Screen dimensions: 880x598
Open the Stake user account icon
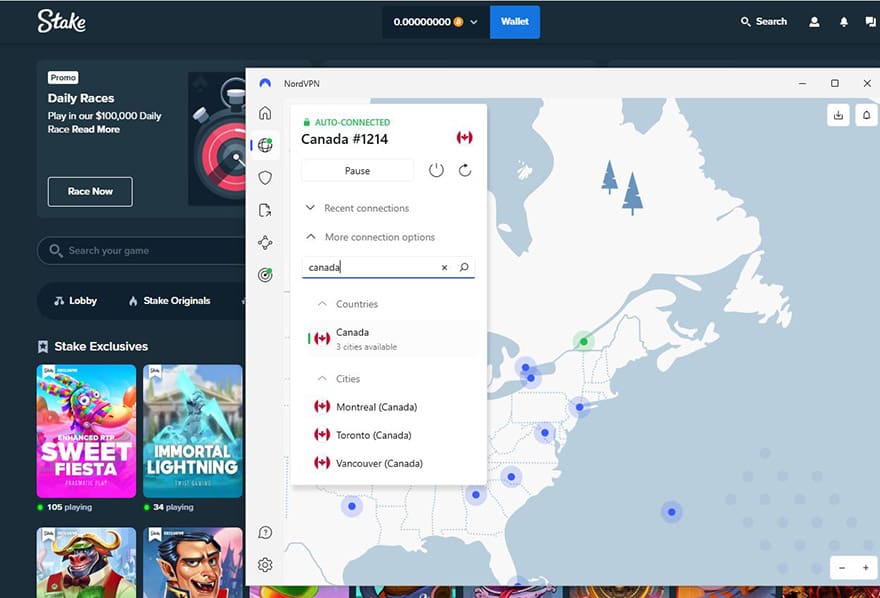click(814, 22)
